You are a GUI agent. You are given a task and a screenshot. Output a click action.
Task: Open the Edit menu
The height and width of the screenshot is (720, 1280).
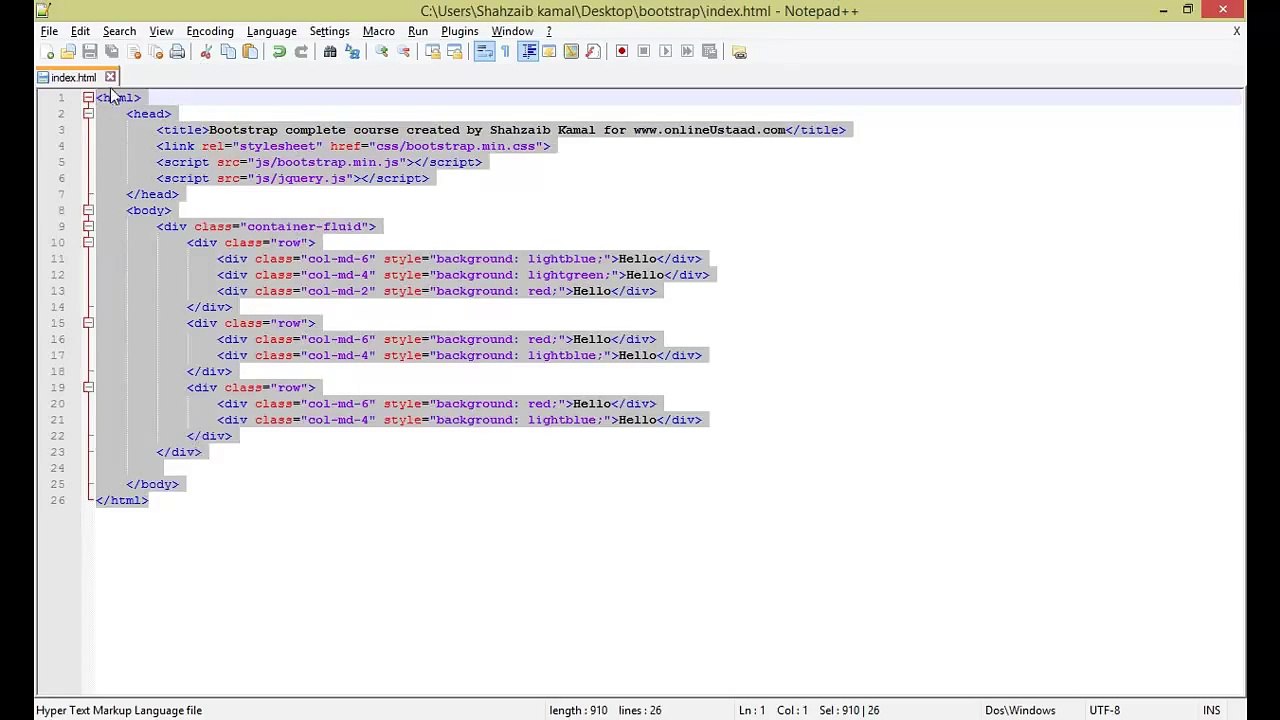click(x=80, y=31)
